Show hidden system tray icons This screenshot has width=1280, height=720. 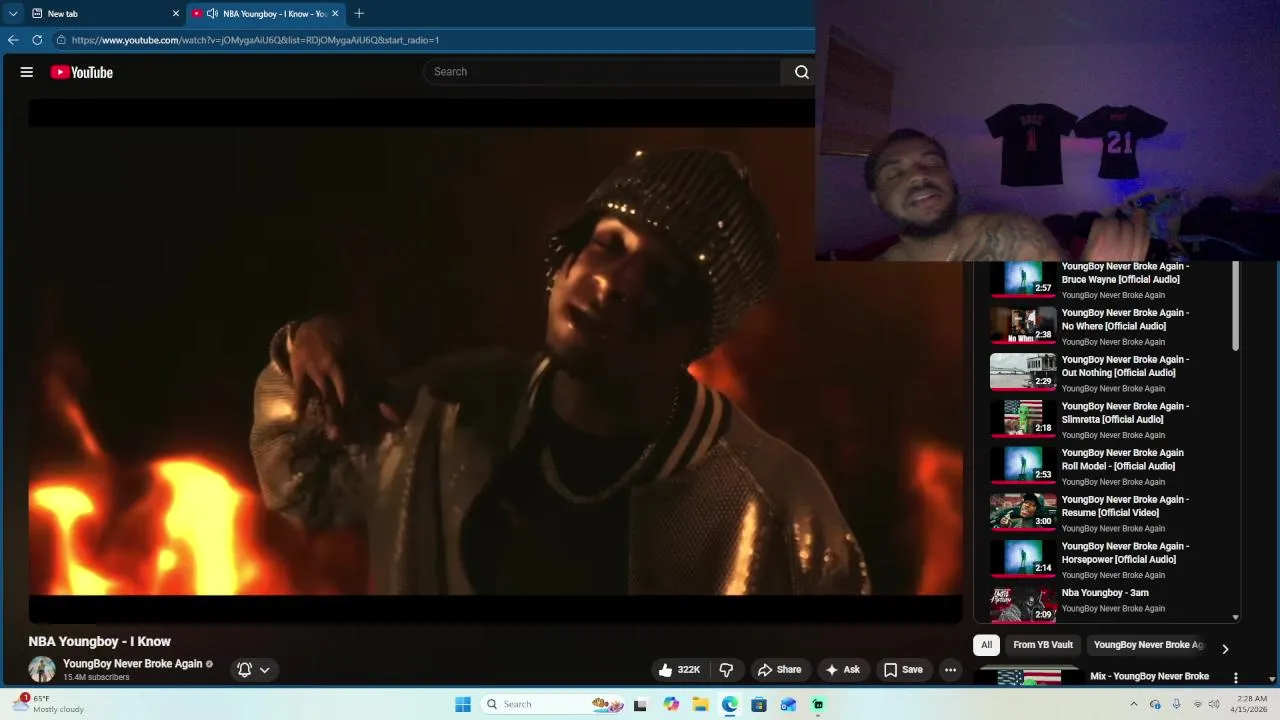[x=1133, y=704]
